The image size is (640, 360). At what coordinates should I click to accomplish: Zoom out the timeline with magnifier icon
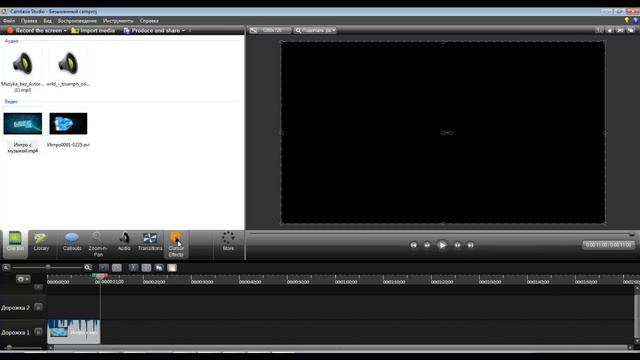click(6, 268)
